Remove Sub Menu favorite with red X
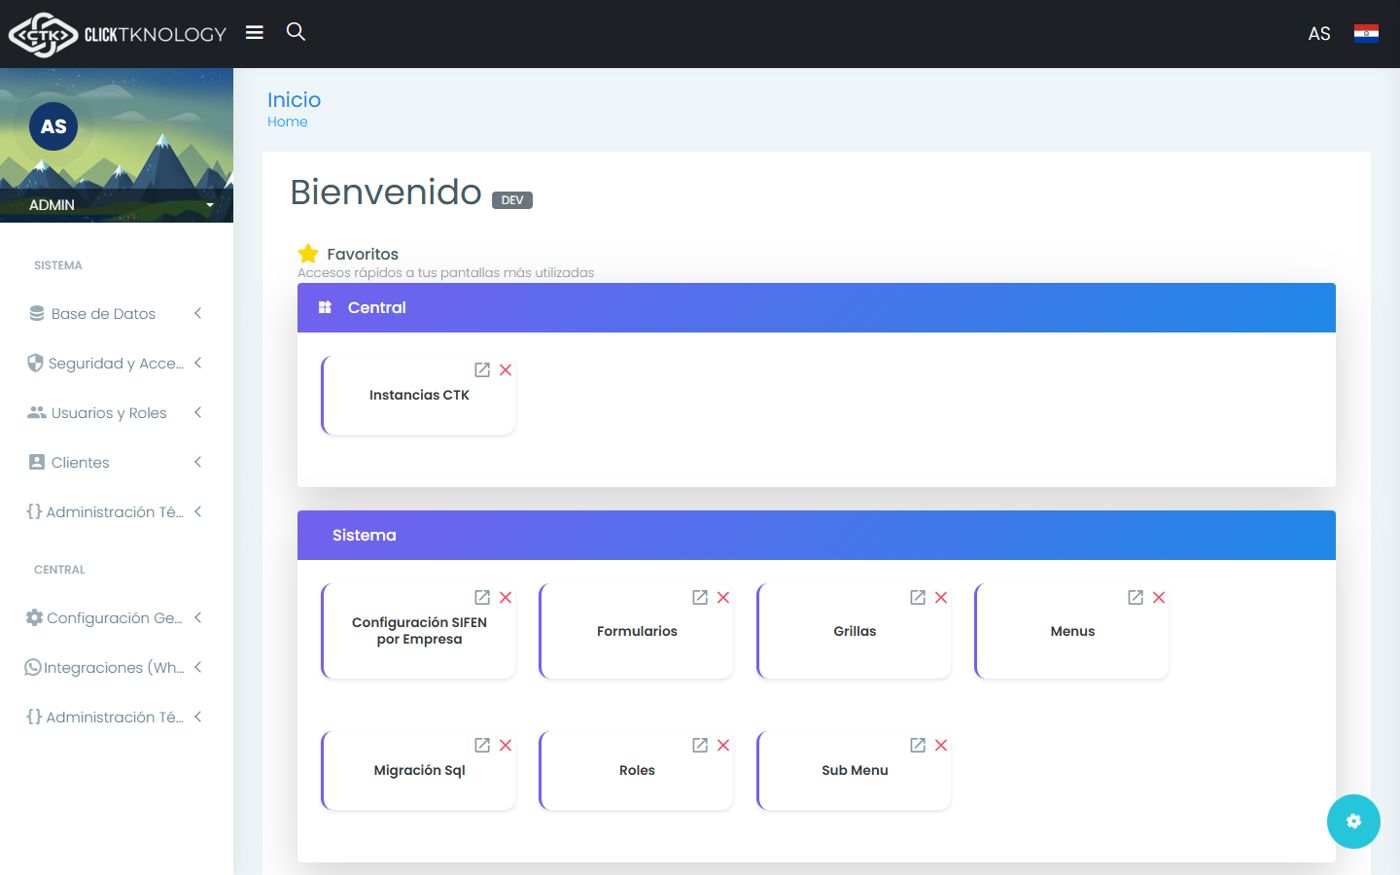The image size is (1400, 875). pos(941,745)
